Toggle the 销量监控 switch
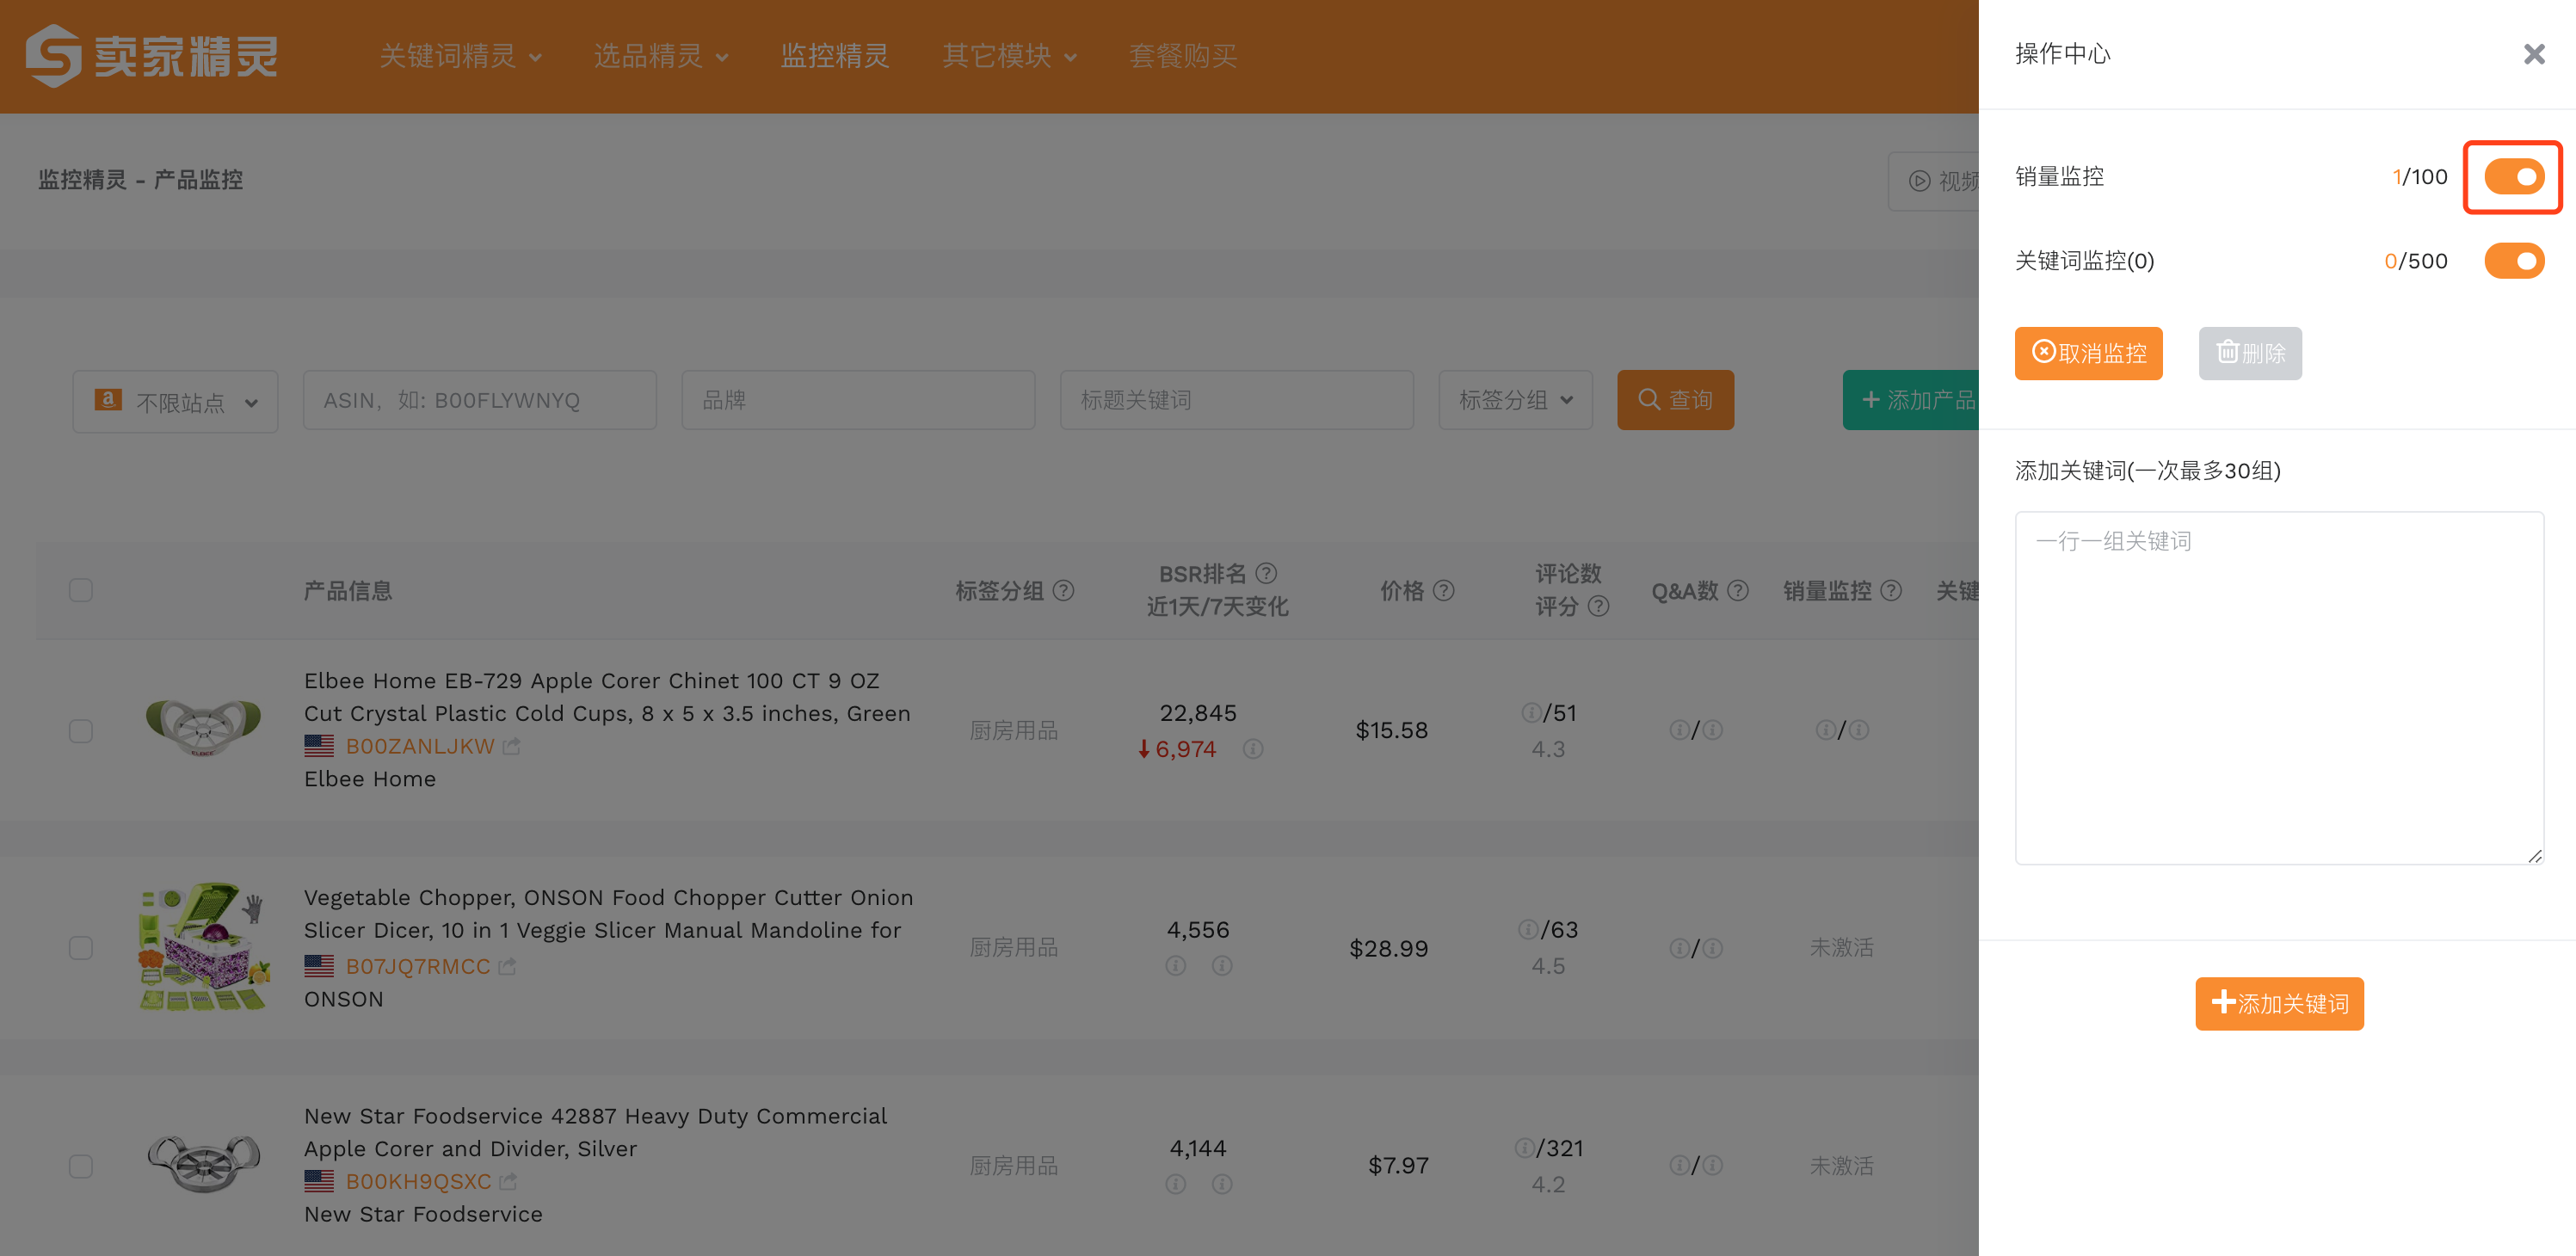The width and height of the screenshot is (2576, 1256). click(2513, 177)
